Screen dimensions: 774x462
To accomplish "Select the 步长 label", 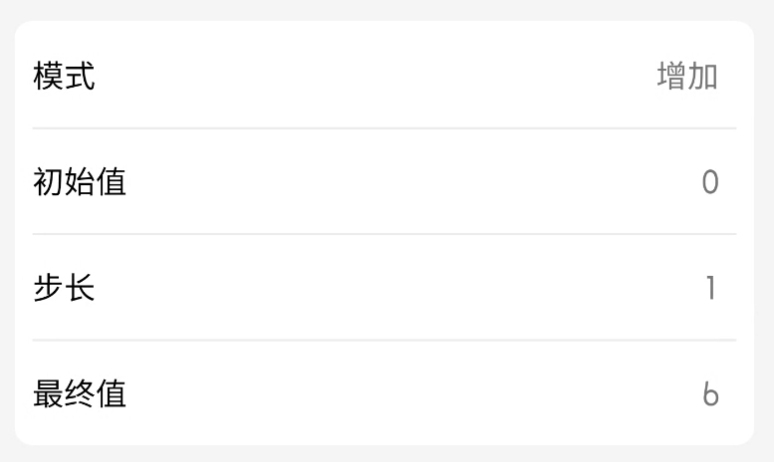I will coord(64,289).
